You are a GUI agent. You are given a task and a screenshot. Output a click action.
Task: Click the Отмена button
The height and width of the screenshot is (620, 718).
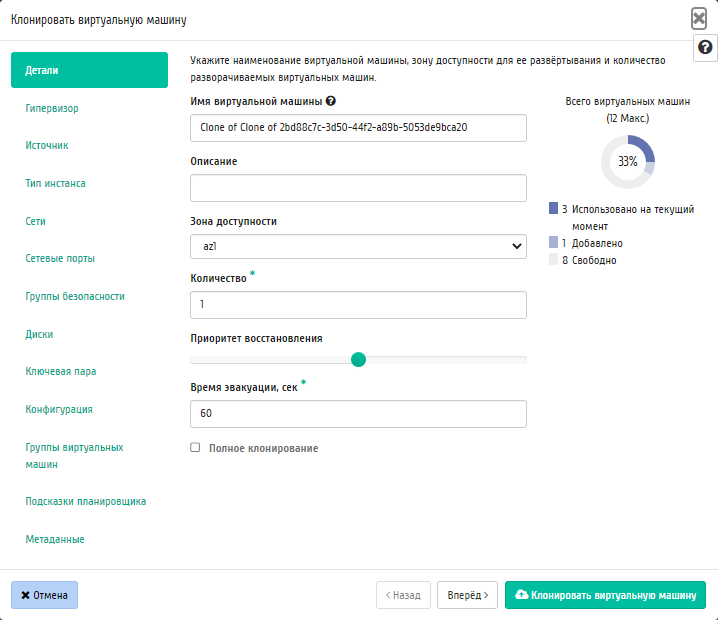tap(44, 595)
